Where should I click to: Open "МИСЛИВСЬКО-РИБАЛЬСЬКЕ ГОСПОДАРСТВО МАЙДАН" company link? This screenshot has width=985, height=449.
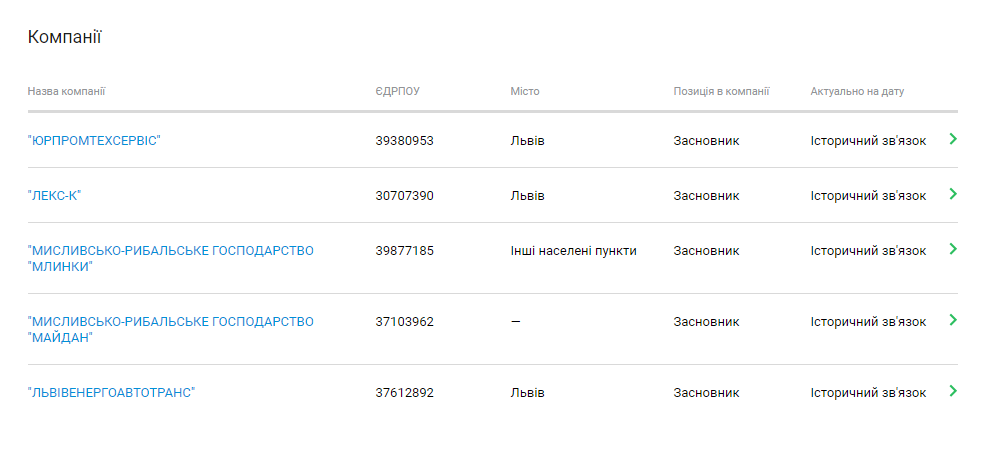pos(170,322)
